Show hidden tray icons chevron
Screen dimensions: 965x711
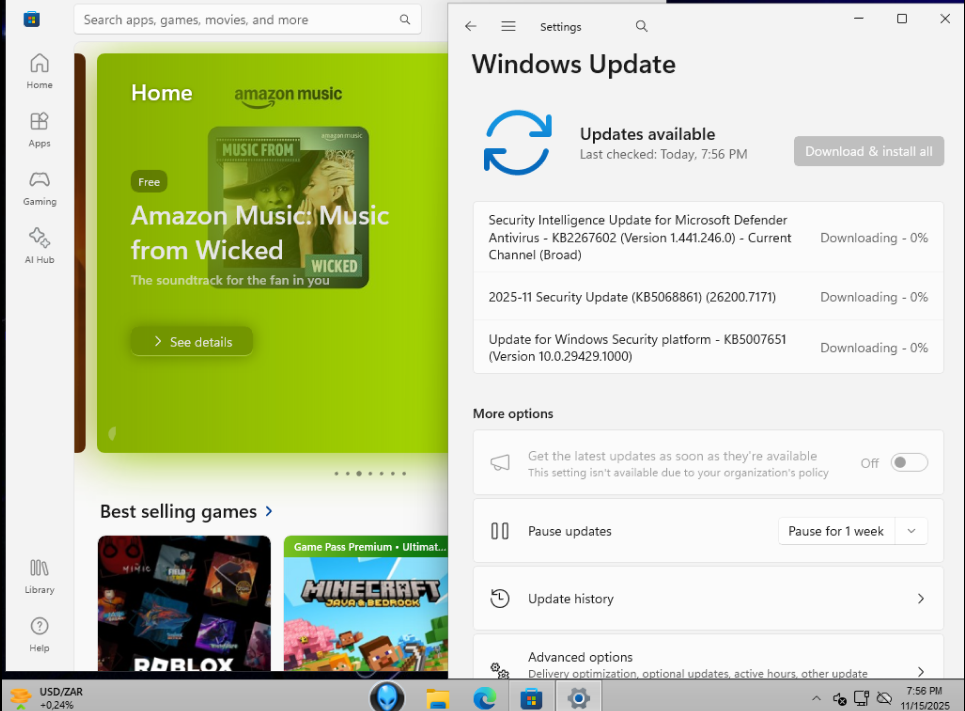816,698
